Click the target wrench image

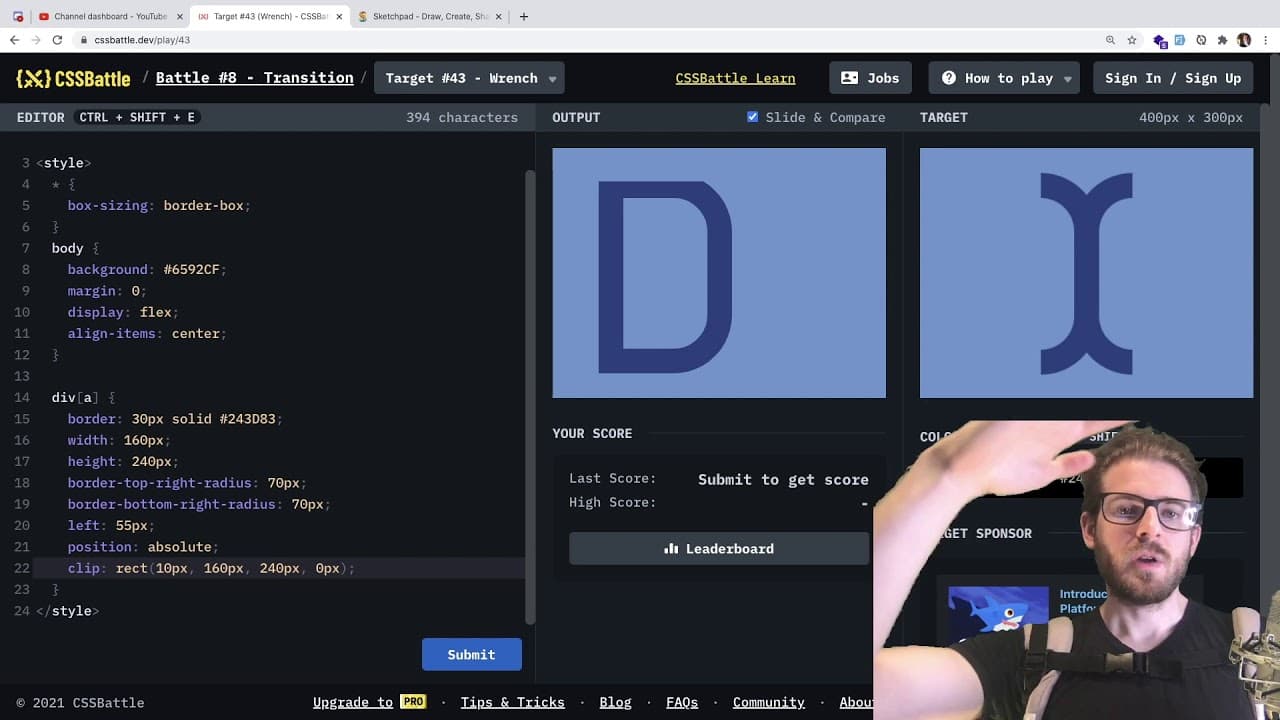pos(1086,273)
